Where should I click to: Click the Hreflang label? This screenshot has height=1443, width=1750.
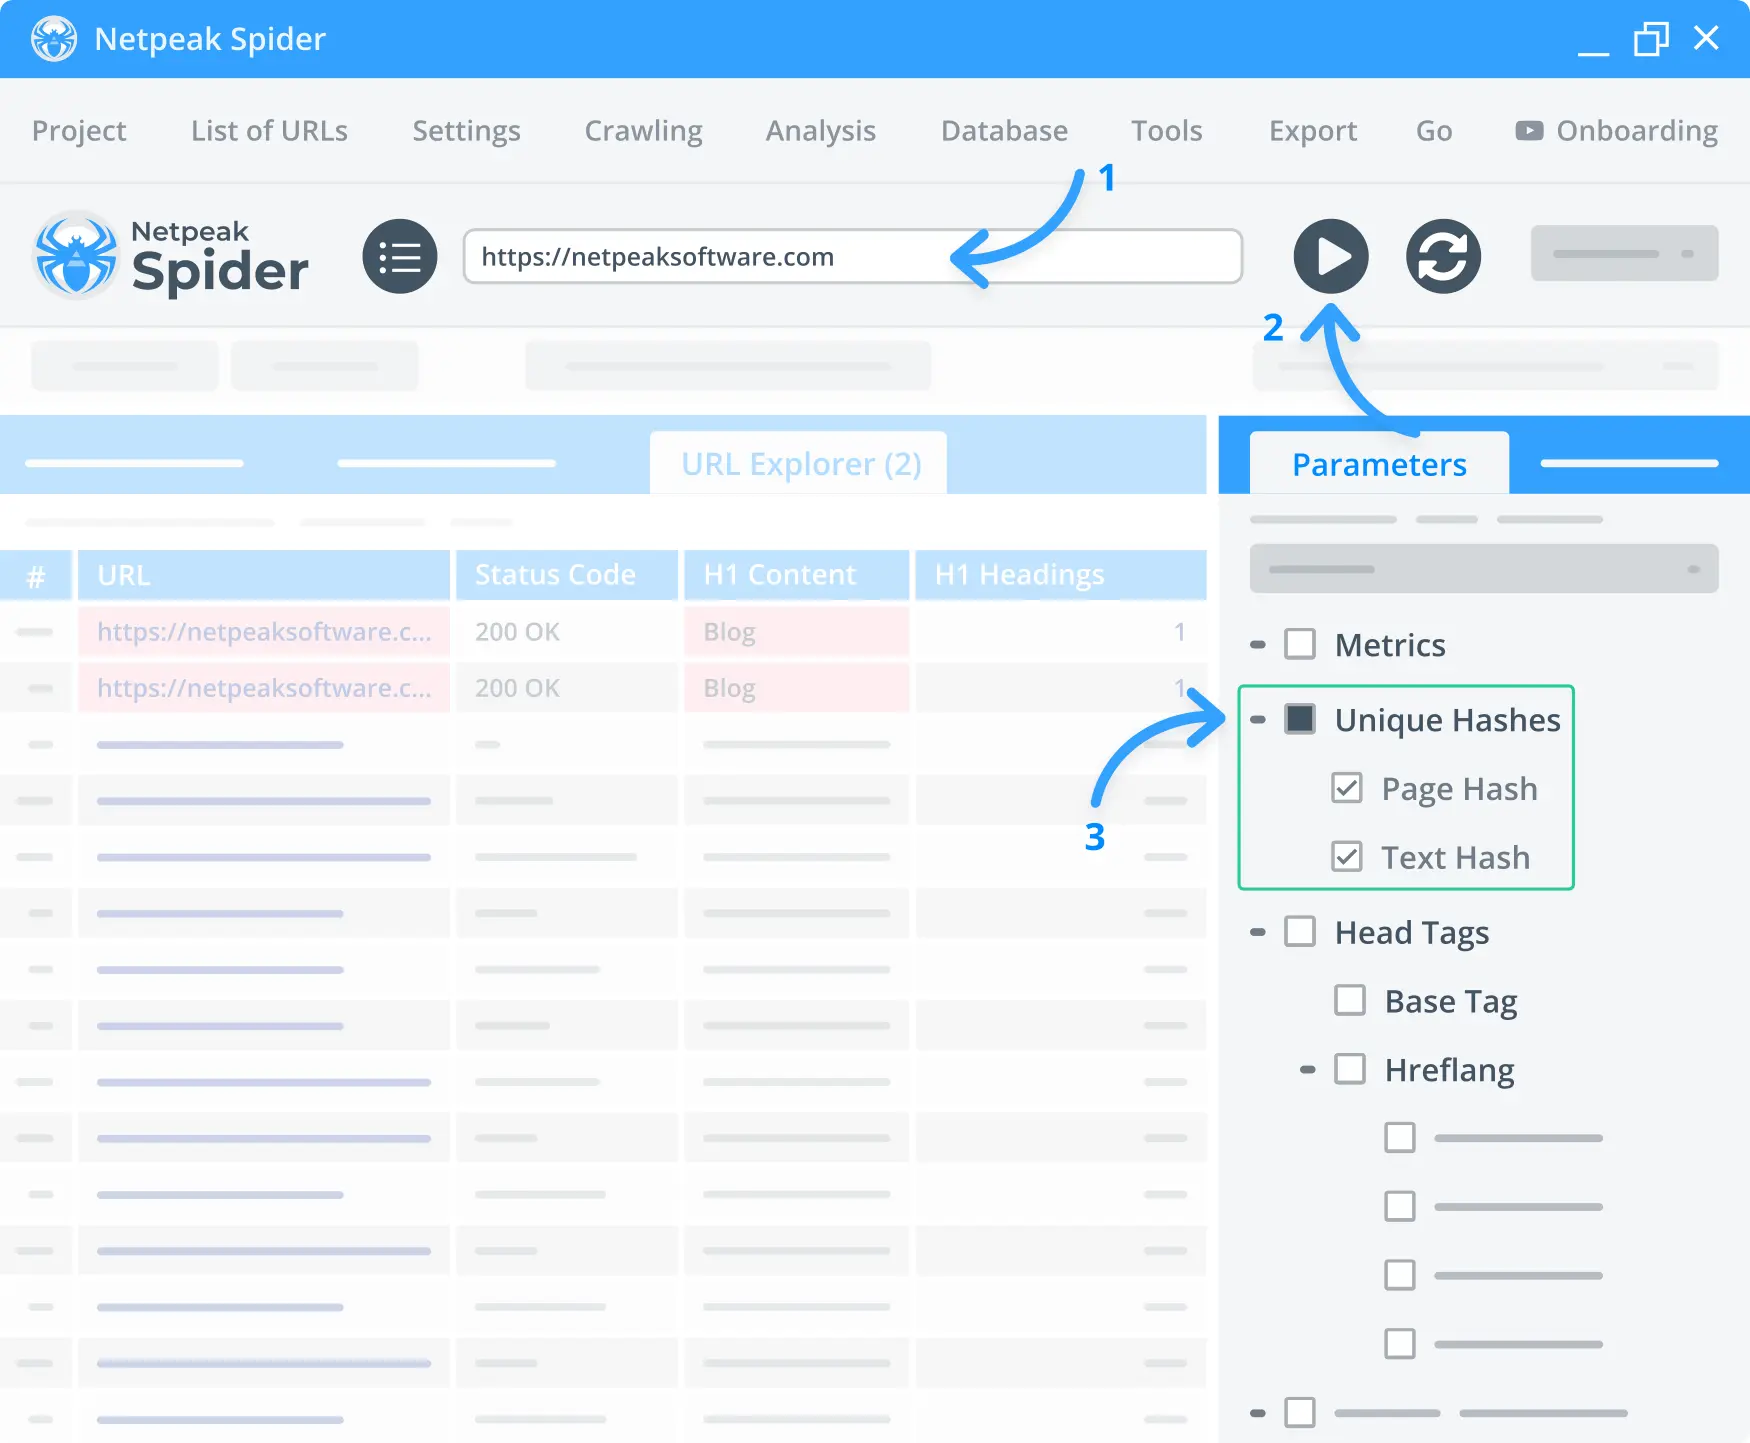click(x=1449, y=1071)
